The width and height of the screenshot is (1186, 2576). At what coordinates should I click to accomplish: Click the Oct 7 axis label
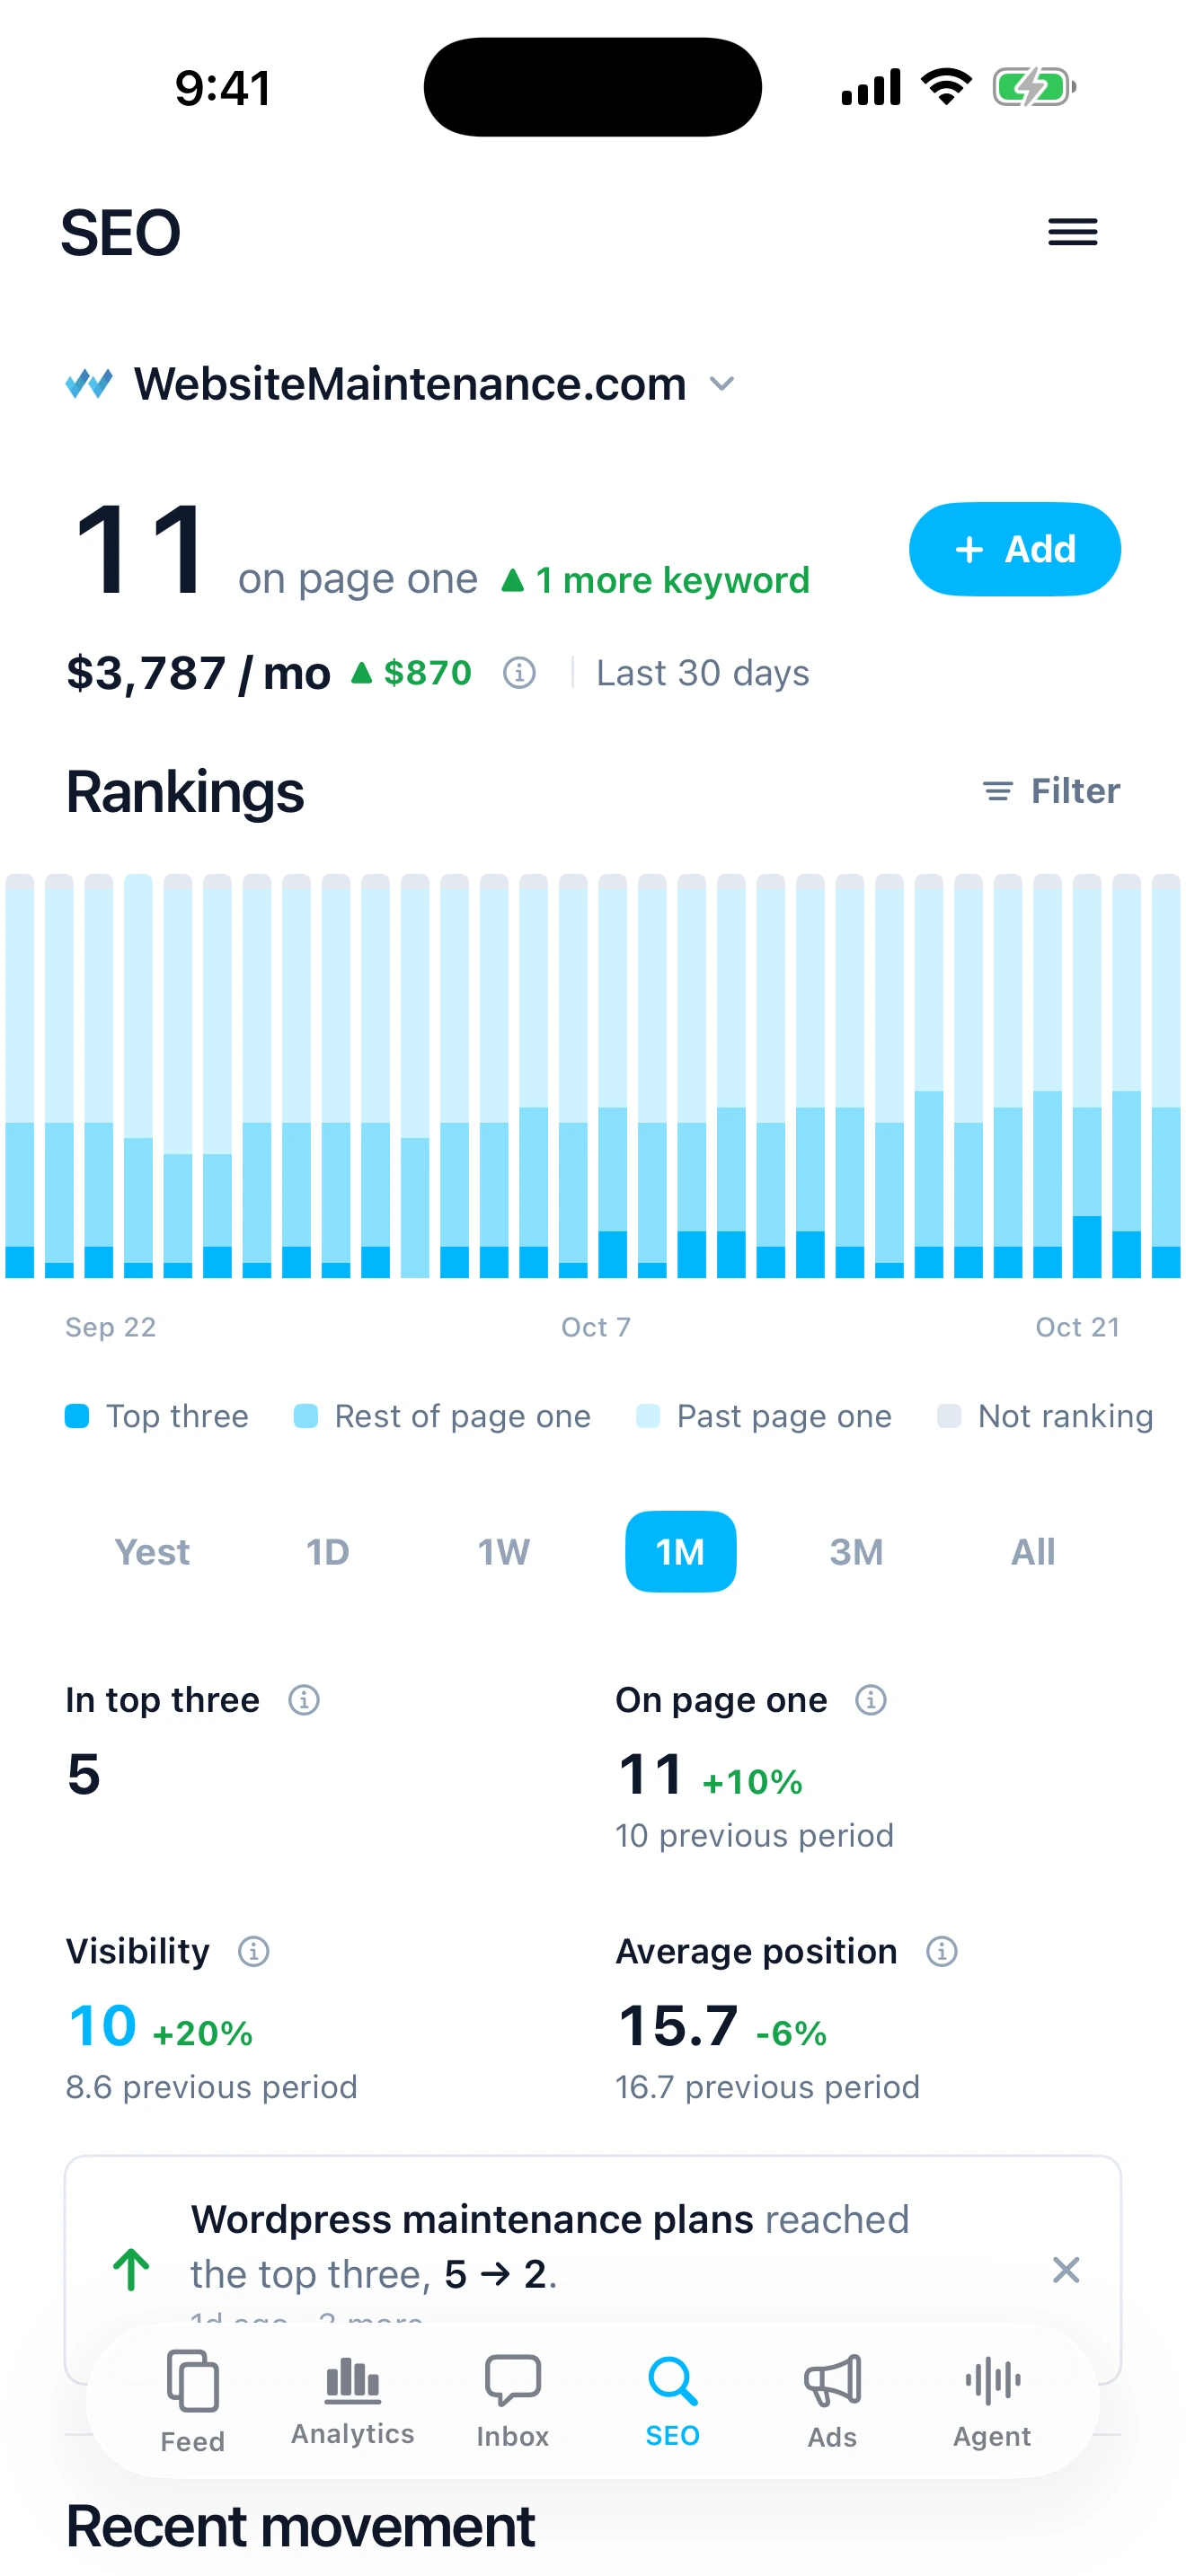click(x=596, y=1327)
